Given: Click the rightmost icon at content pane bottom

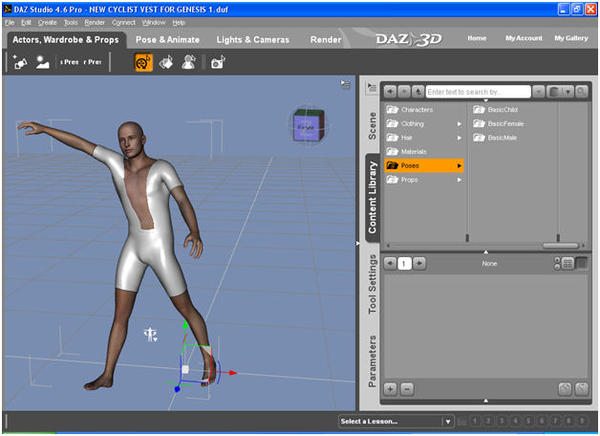Looking at the screenshot, I should pyautogui.click(x=581, y=389).
